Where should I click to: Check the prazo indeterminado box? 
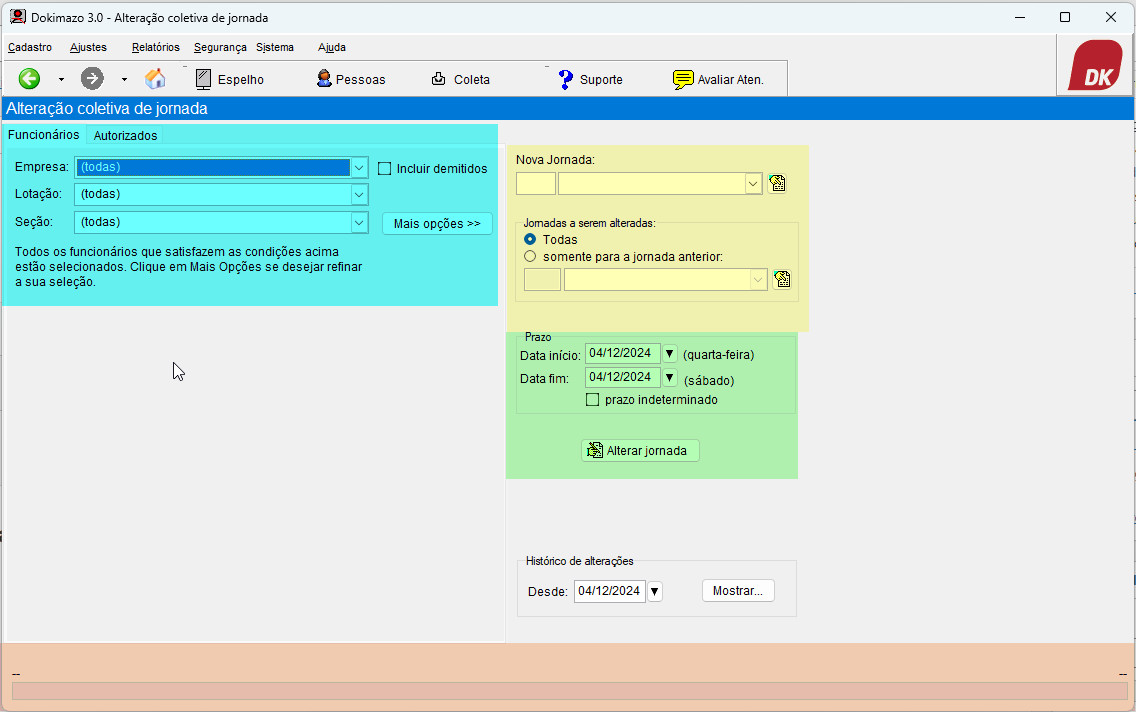593,400
